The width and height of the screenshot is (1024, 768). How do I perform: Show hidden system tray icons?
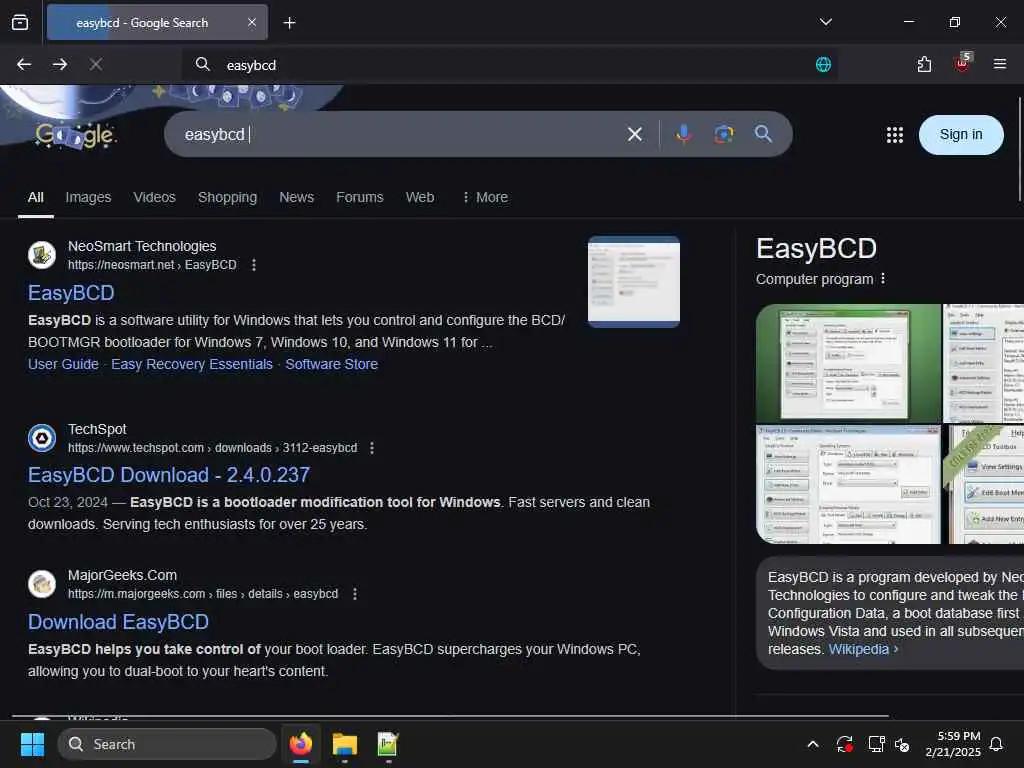pos(813,744)
